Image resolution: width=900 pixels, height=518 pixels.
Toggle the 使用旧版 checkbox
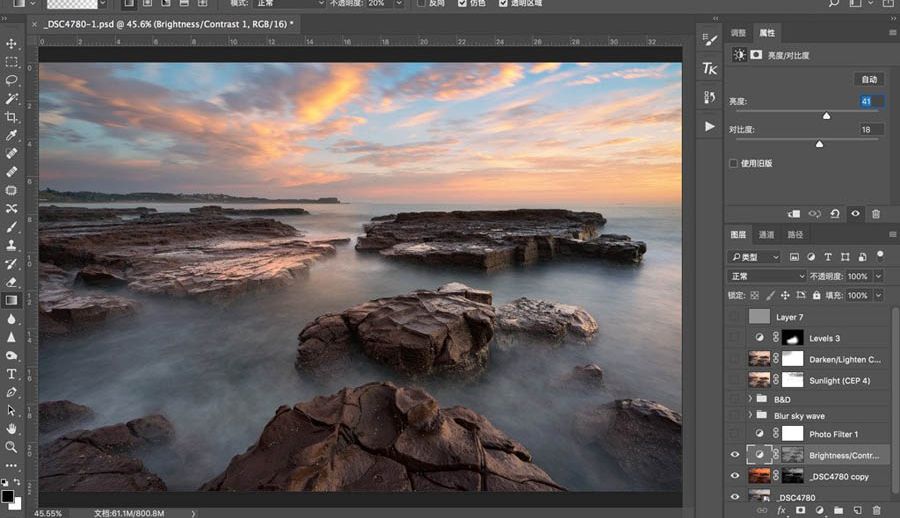(733, 163)
